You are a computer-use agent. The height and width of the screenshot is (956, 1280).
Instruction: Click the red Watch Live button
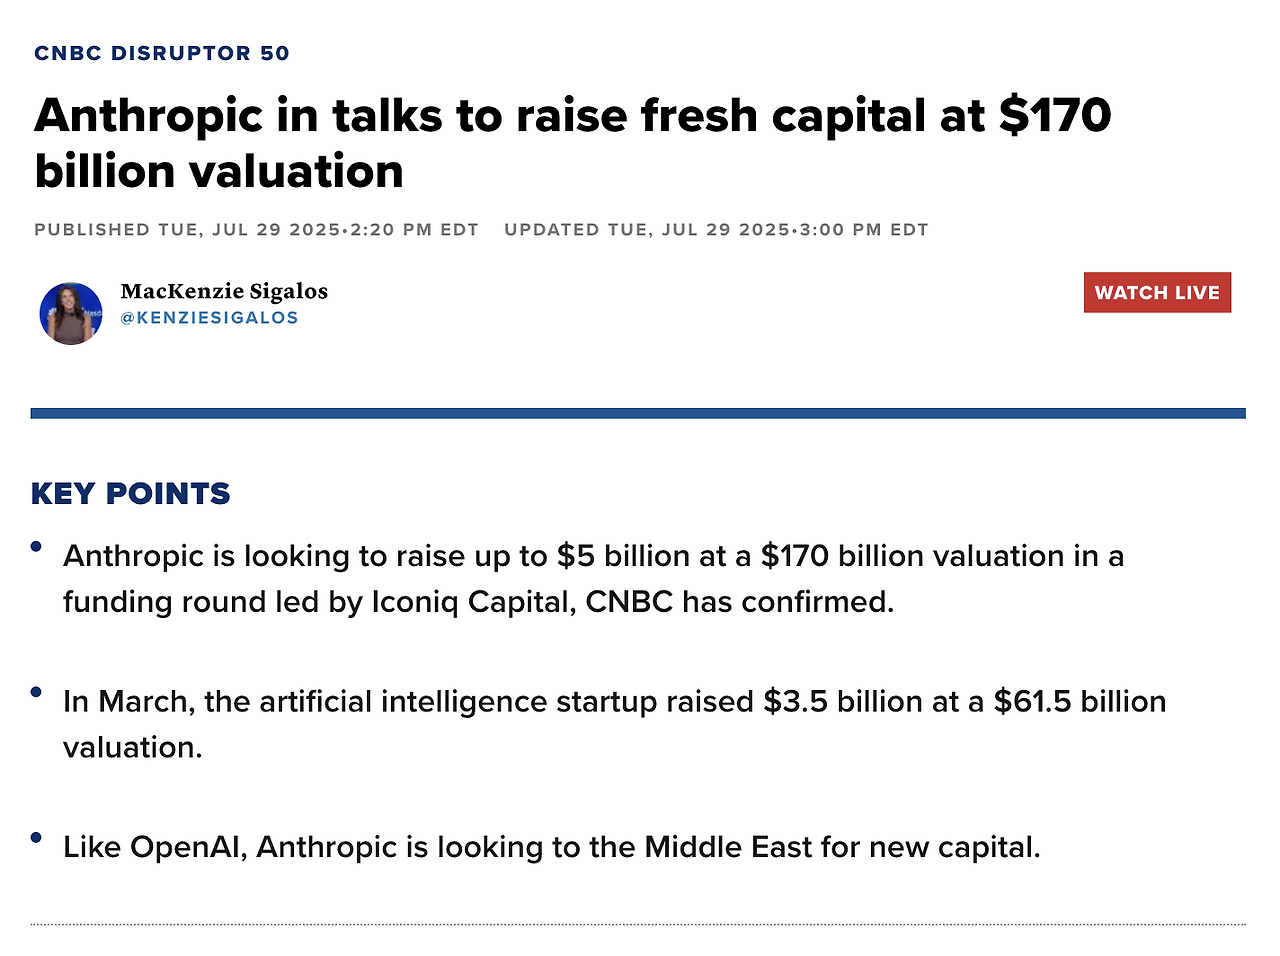(1157, 292)
